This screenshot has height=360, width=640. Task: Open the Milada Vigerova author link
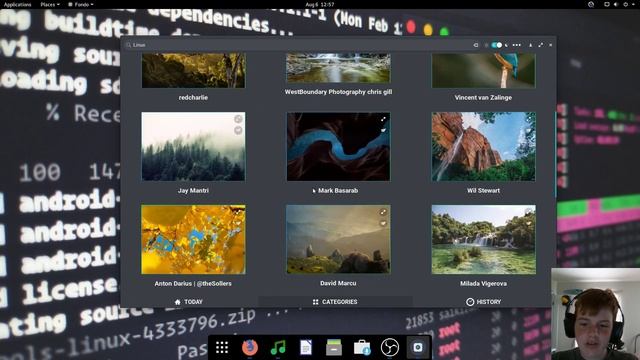[x=483, y=283]
